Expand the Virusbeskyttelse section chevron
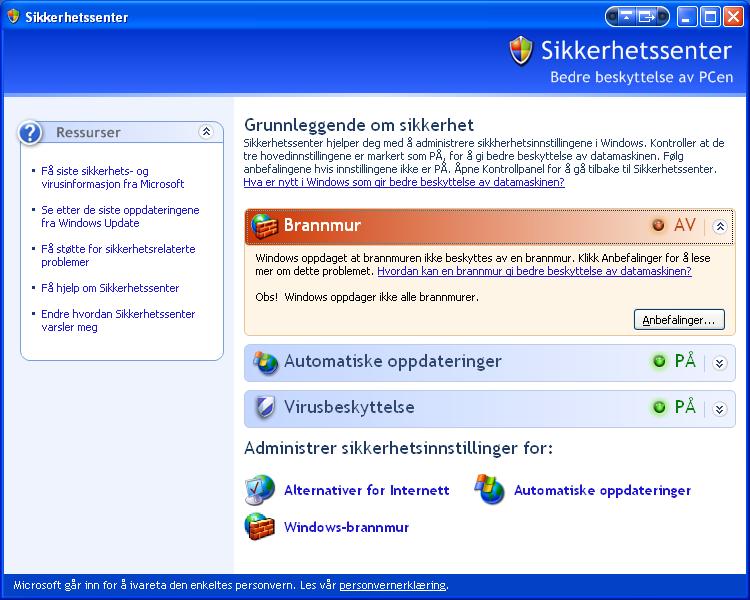The image size is (750, 600). point(719,409)
